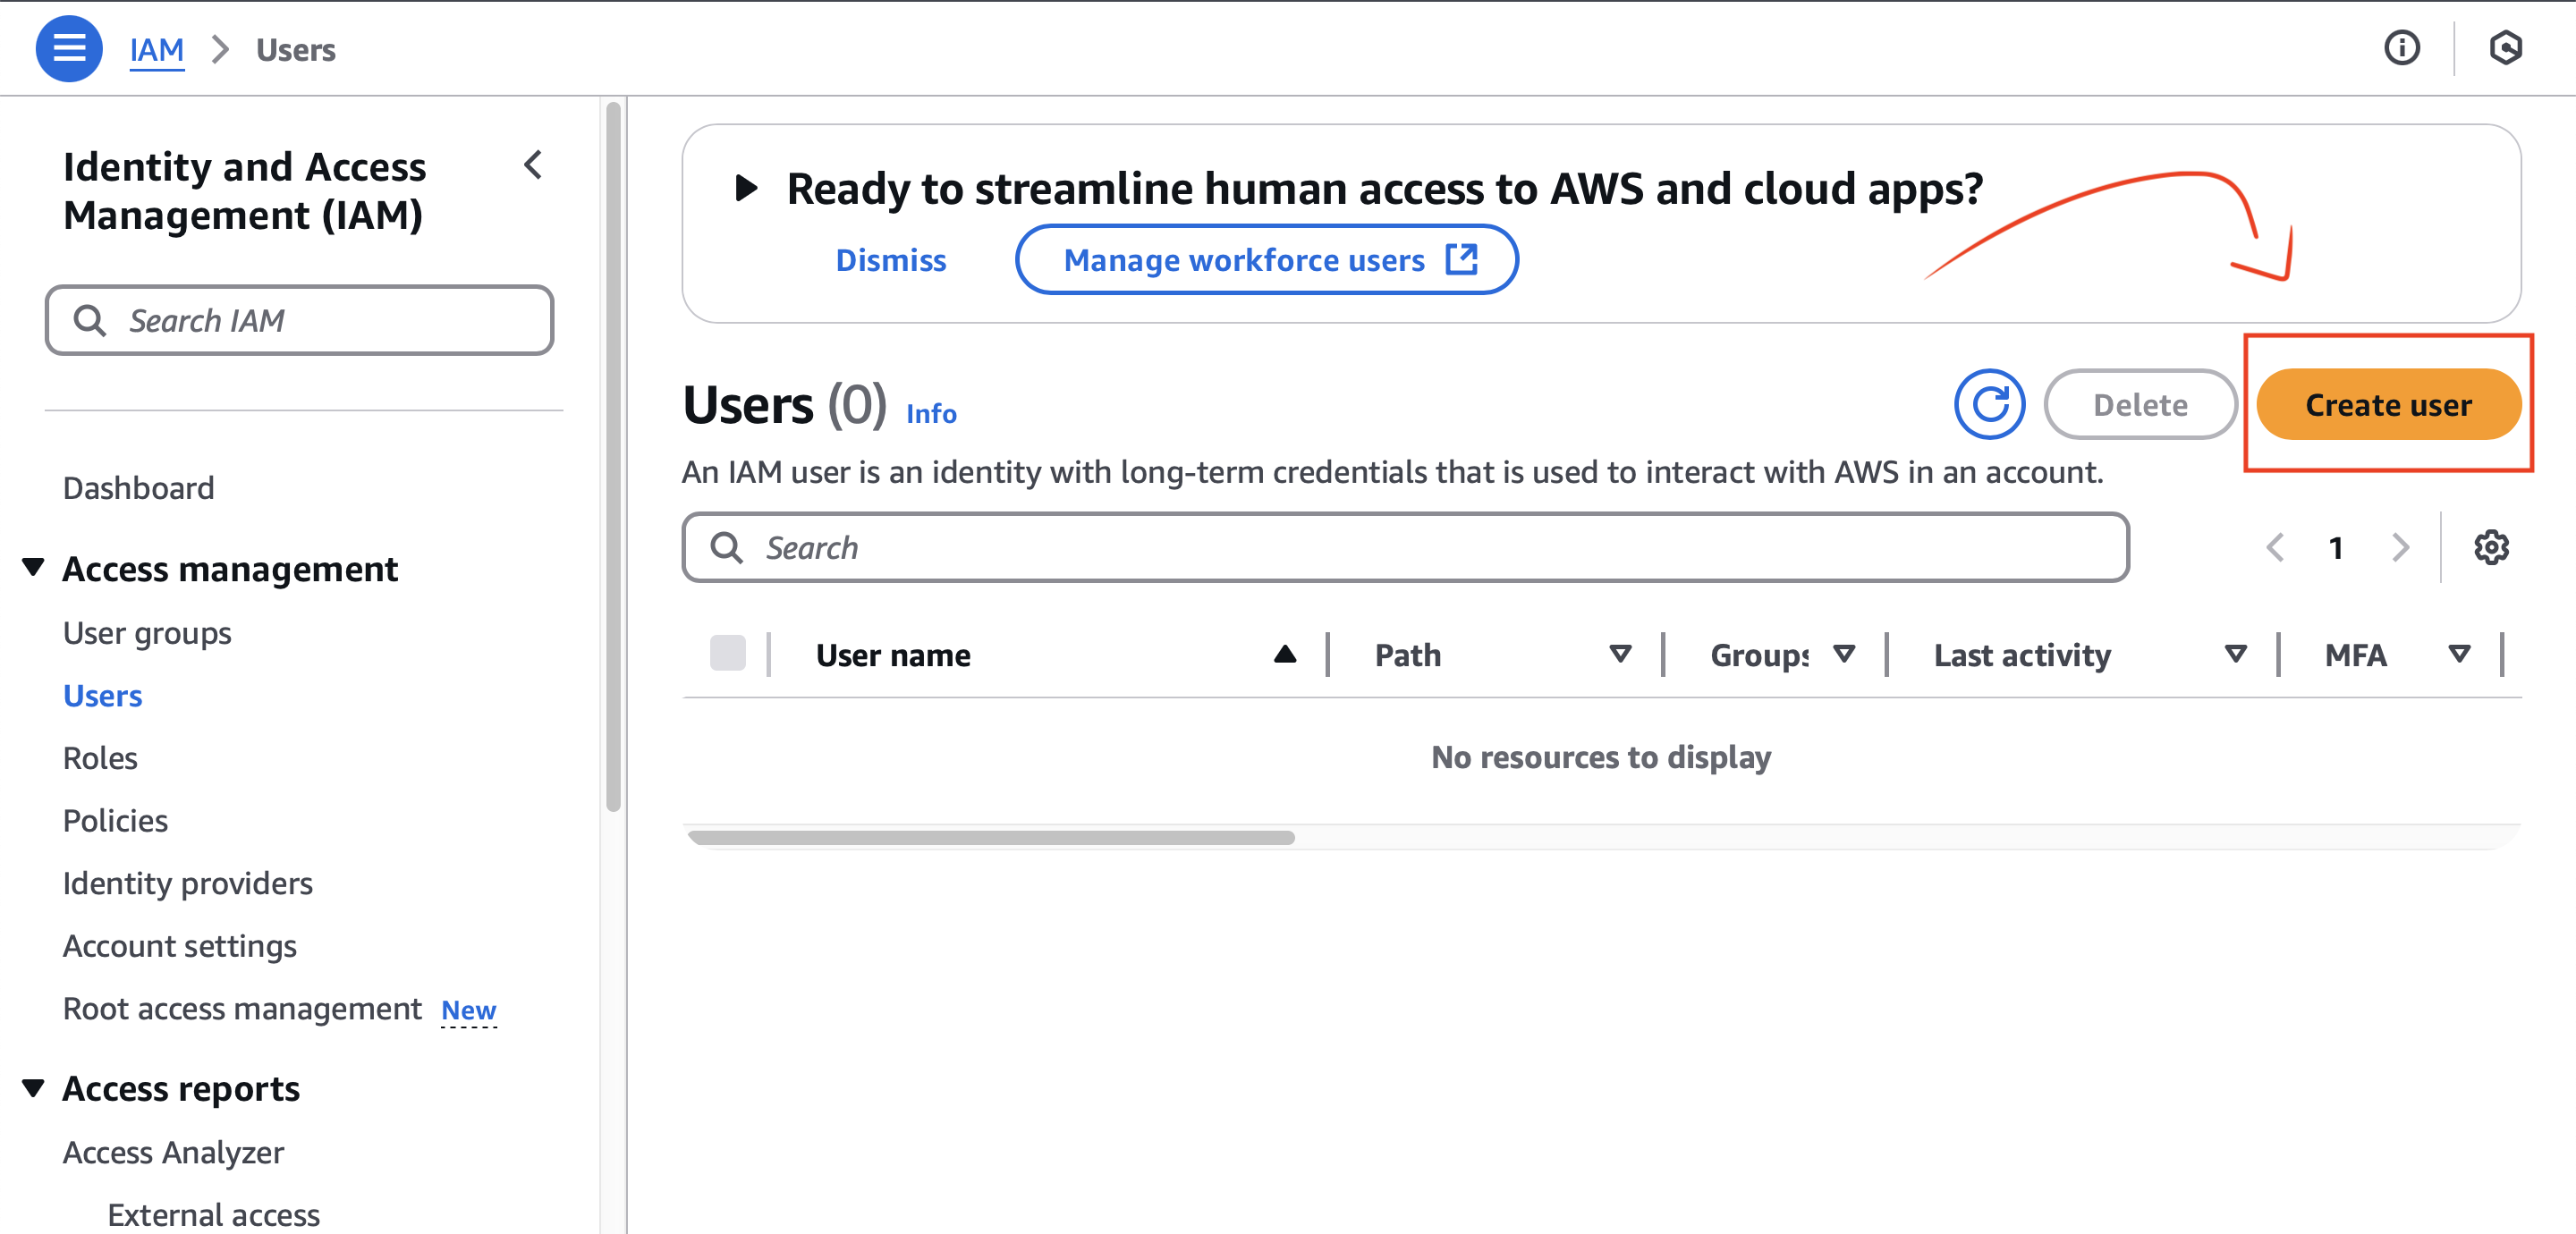Click the external link icon on Manage workforce users

(1461, 260)
